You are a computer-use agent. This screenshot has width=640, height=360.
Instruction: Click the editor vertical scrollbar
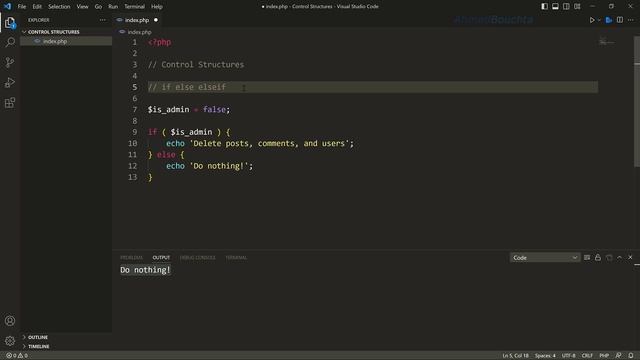pyautogui.click(x=637, y=102)
